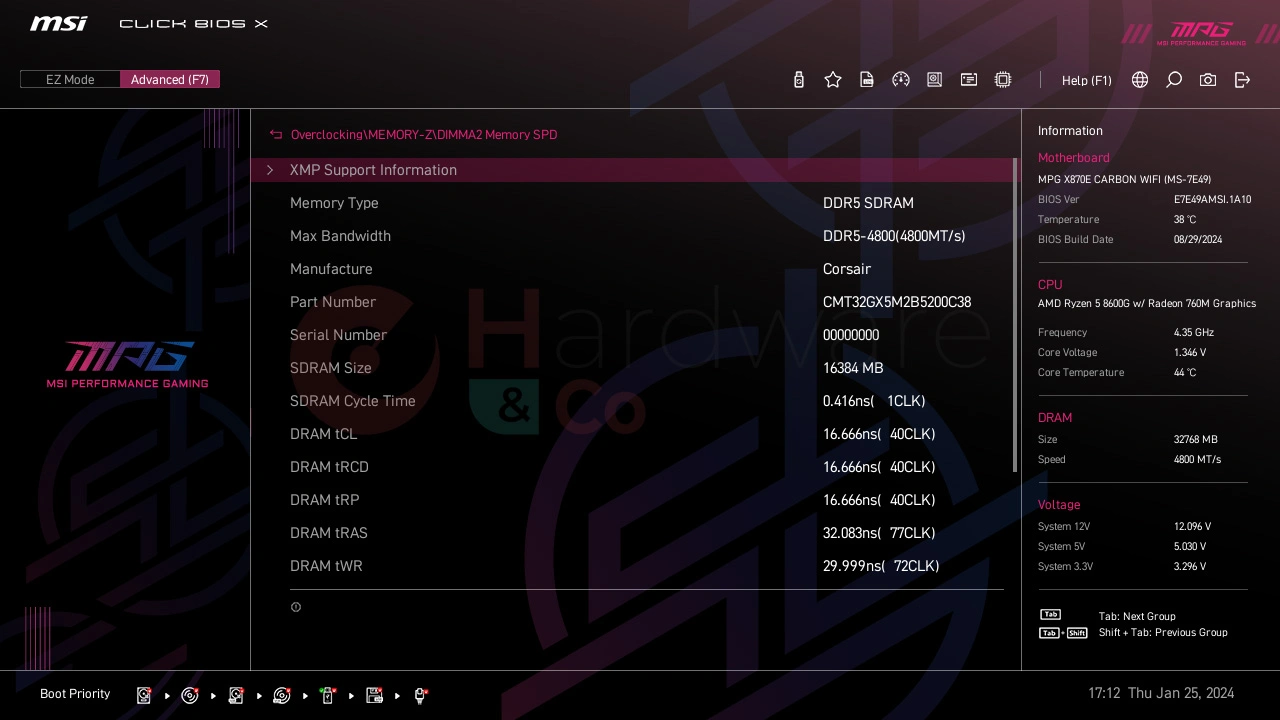Click the 0.416ns( 1CLK) value
Image resolution: width=1280 pixels, height=720 pixels.
click(874, 401)
